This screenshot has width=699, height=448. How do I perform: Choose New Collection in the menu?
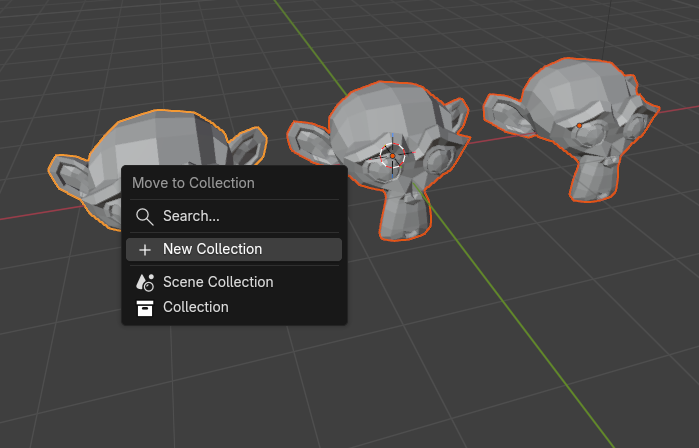234,249
